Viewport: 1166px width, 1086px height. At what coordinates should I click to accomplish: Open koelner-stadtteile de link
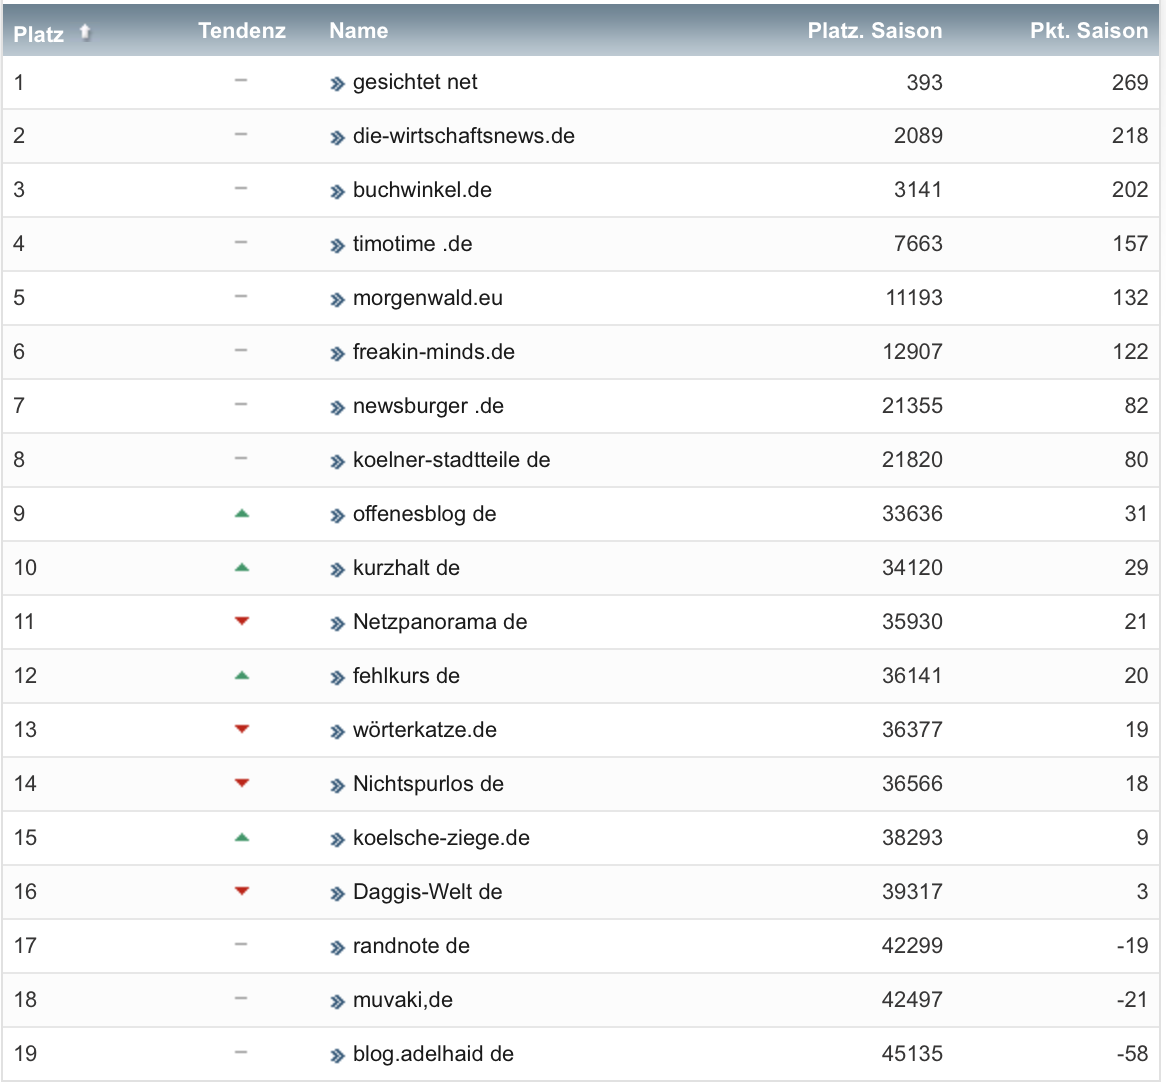pos(451,460)
